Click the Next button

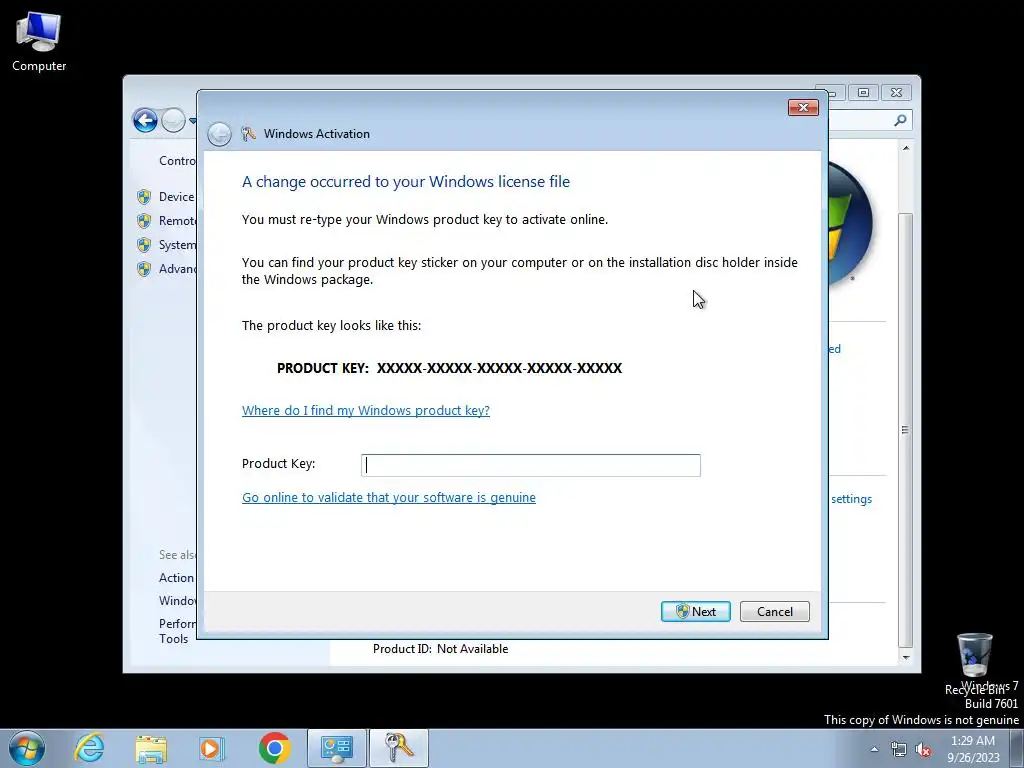tap(696, 611)
